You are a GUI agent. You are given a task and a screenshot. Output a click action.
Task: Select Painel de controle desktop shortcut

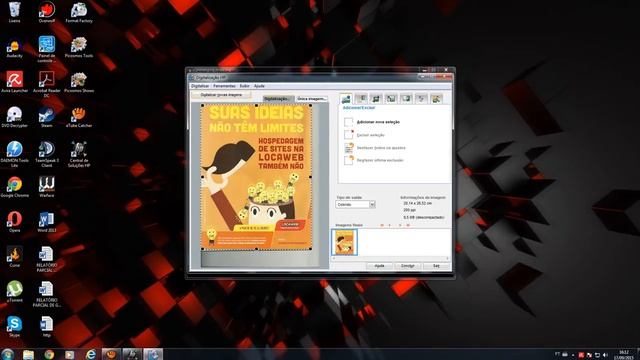tap(47, 49)
